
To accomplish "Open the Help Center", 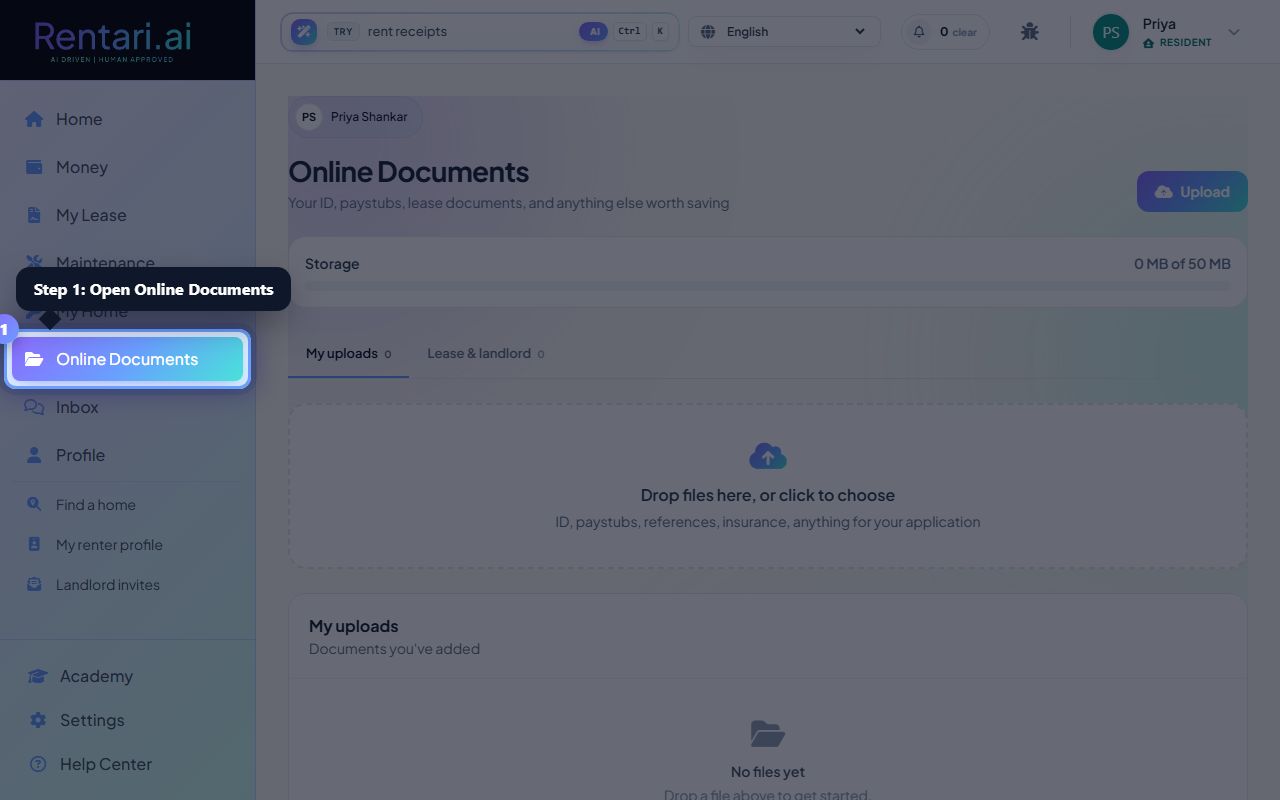I will tap(127, 764).
